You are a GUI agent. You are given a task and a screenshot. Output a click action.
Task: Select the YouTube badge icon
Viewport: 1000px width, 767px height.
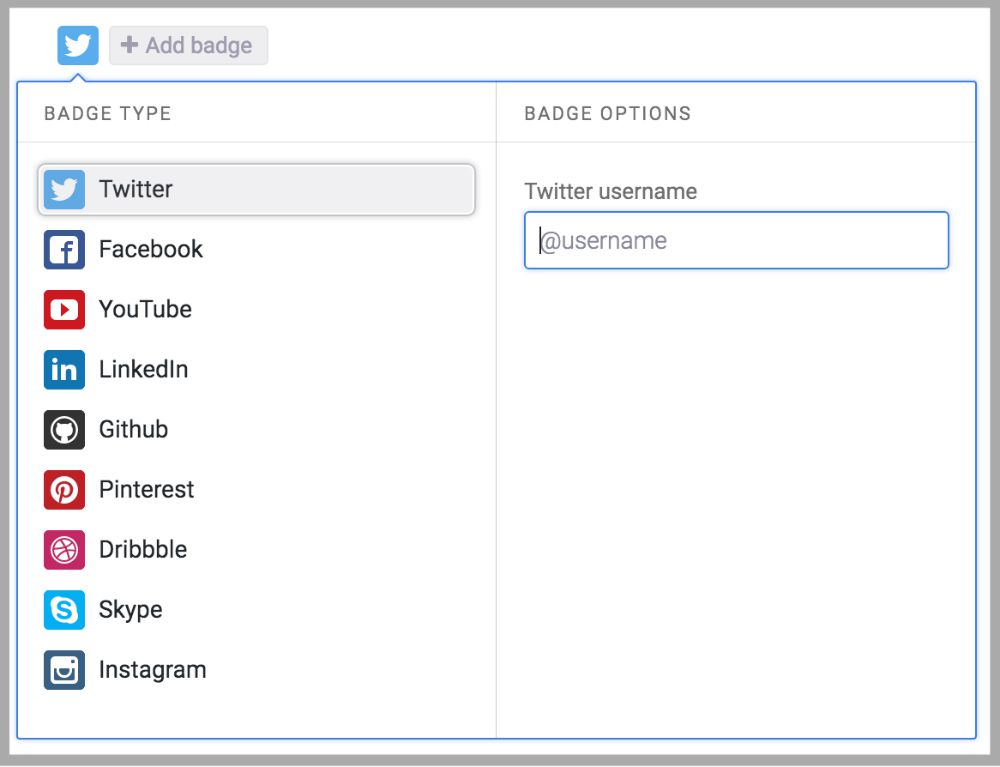(64, 309)
